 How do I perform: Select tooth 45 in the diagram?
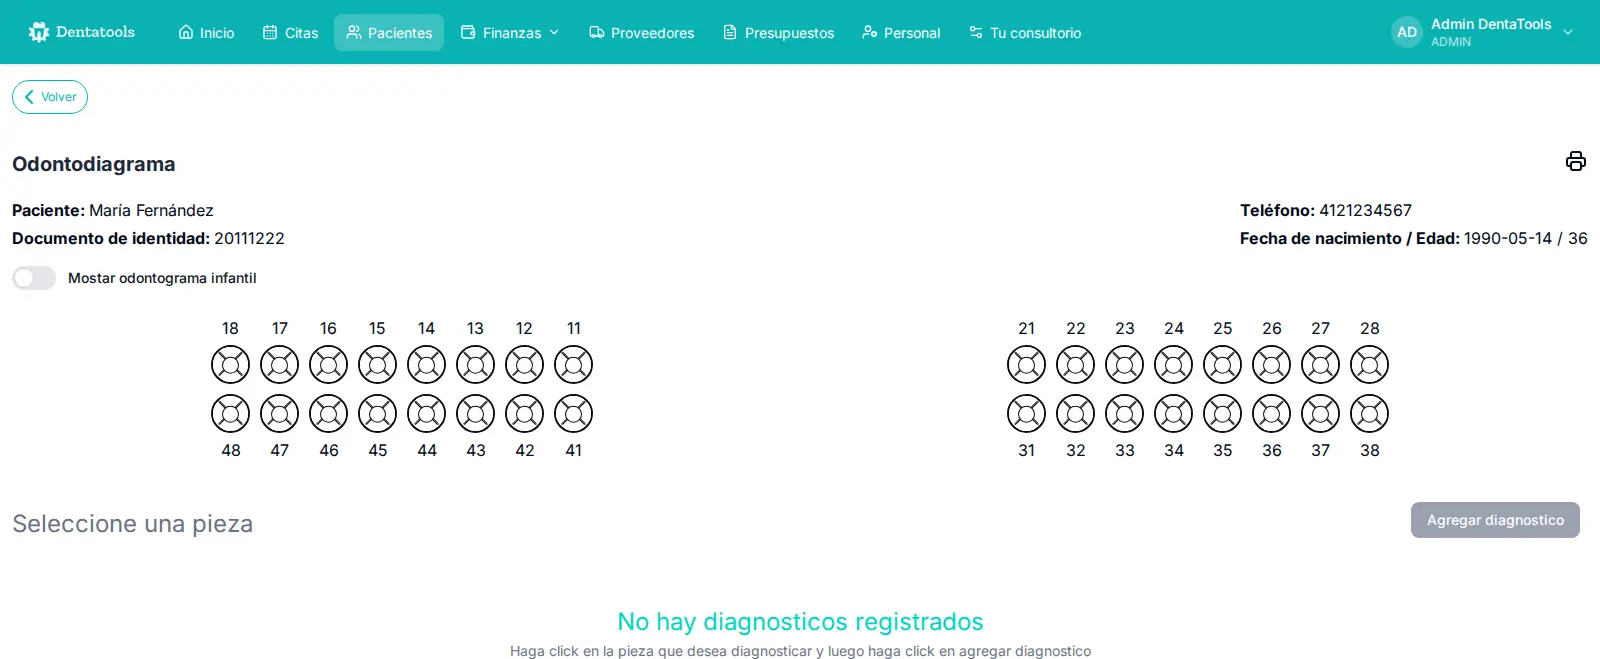point(377,413)
